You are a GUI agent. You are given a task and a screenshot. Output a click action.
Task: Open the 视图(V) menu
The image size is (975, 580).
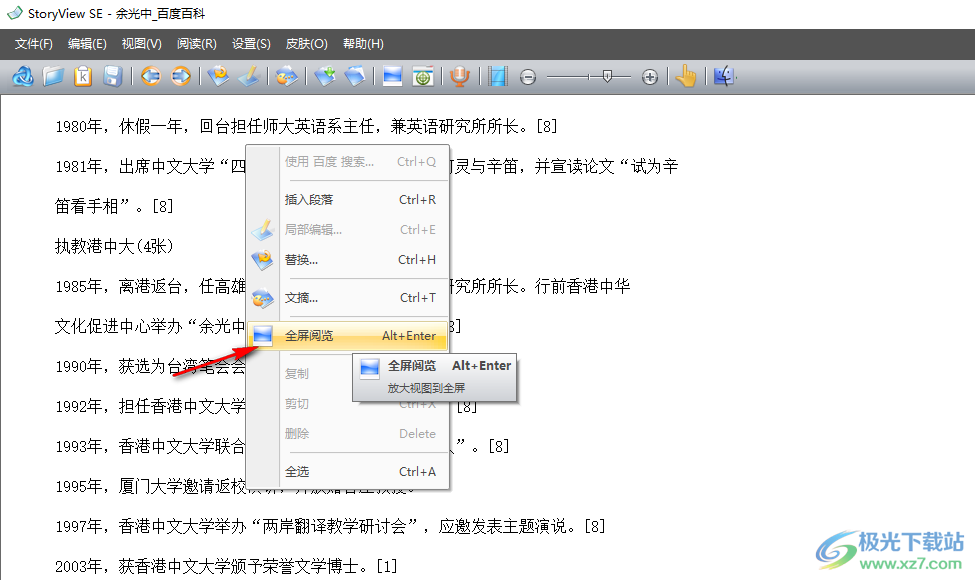142,44
